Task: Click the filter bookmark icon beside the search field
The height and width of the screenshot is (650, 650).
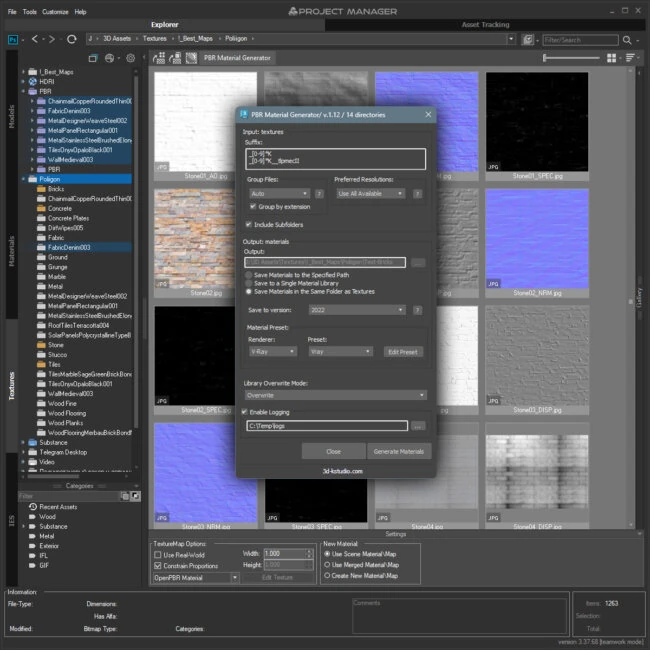Action: tap(528, 40)
